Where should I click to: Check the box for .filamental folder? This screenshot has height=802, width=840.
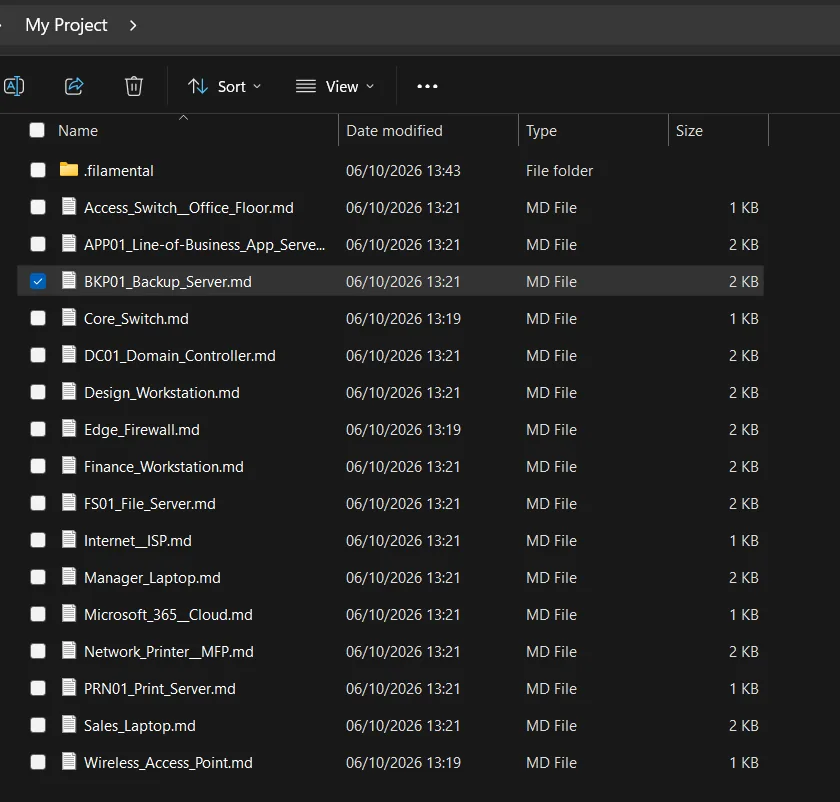click(x=38, y=170)
